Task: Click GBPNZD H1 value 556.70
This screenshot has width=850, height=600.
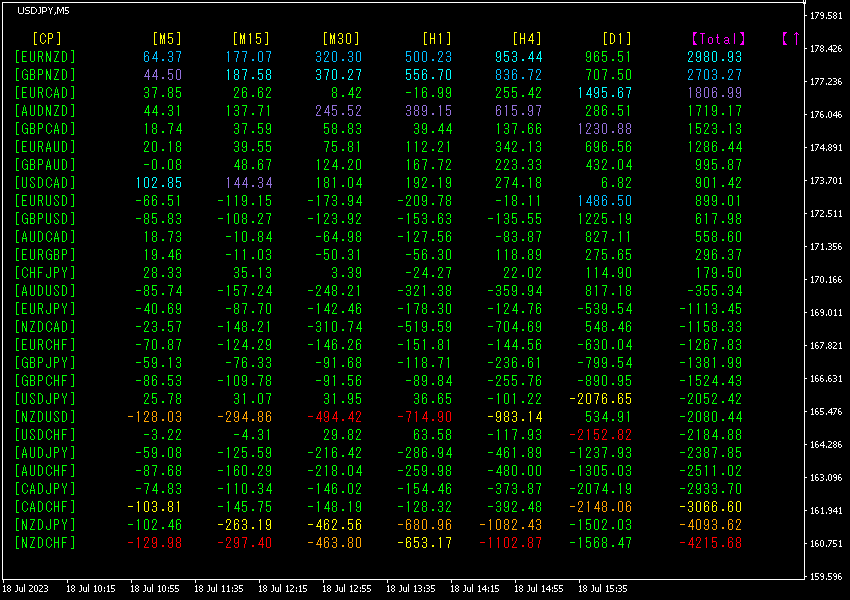Action: coord(428,75)
